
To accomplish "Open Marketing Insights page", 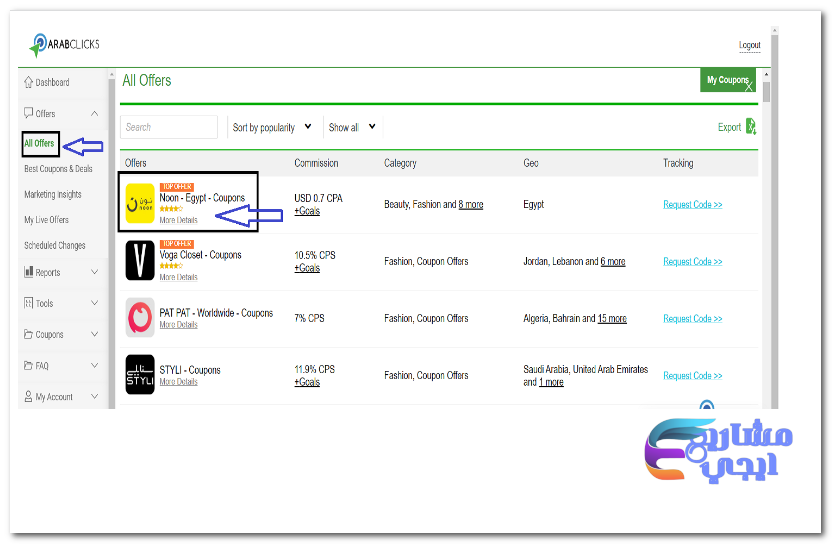I will pyautogui.click(x=53, y=194).
